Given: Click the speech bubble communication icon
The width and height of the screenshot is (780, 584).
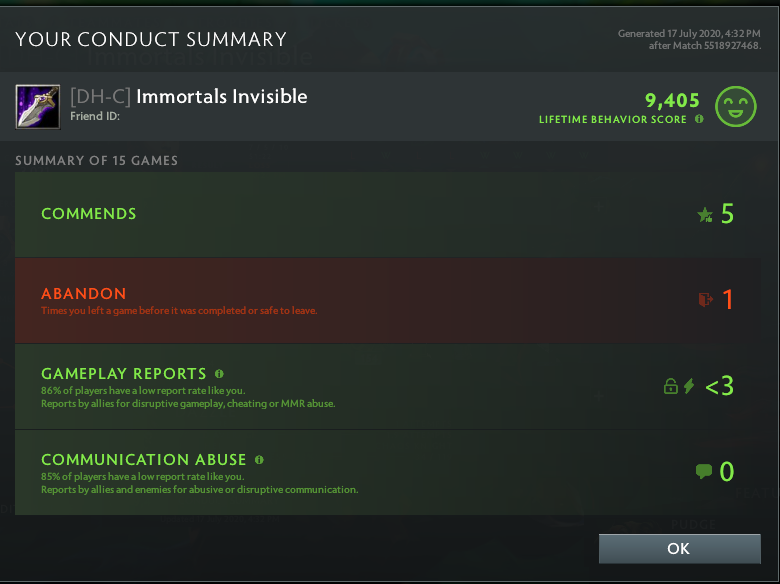Looking at the screenshot, I should (x=704, y=471).
